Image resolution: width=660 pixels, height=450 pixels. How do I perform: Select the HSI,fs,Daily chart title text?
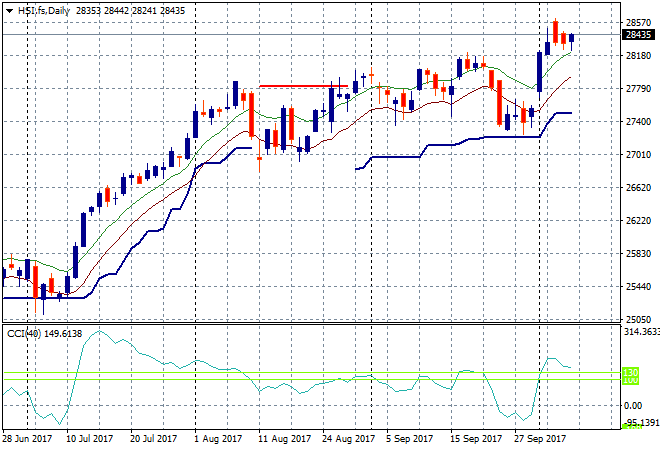tap(44, 11)
